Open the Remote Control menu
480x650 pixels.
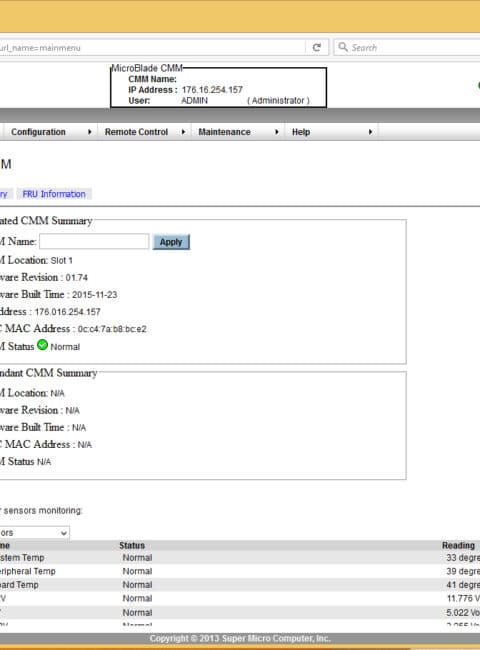pyautogui.click(x=136, y=132)
